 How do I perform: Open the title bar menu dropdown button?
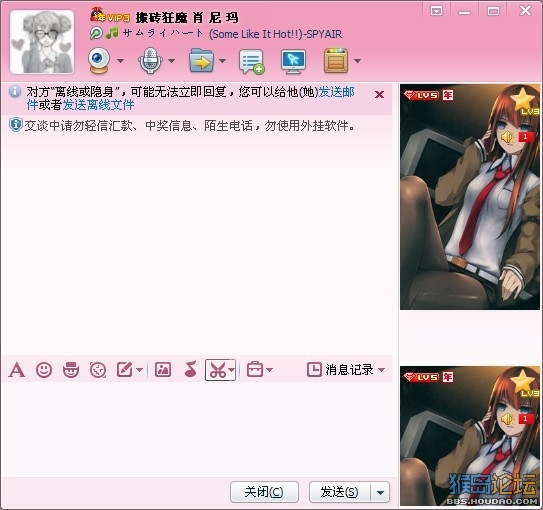[x=436, y=11]
